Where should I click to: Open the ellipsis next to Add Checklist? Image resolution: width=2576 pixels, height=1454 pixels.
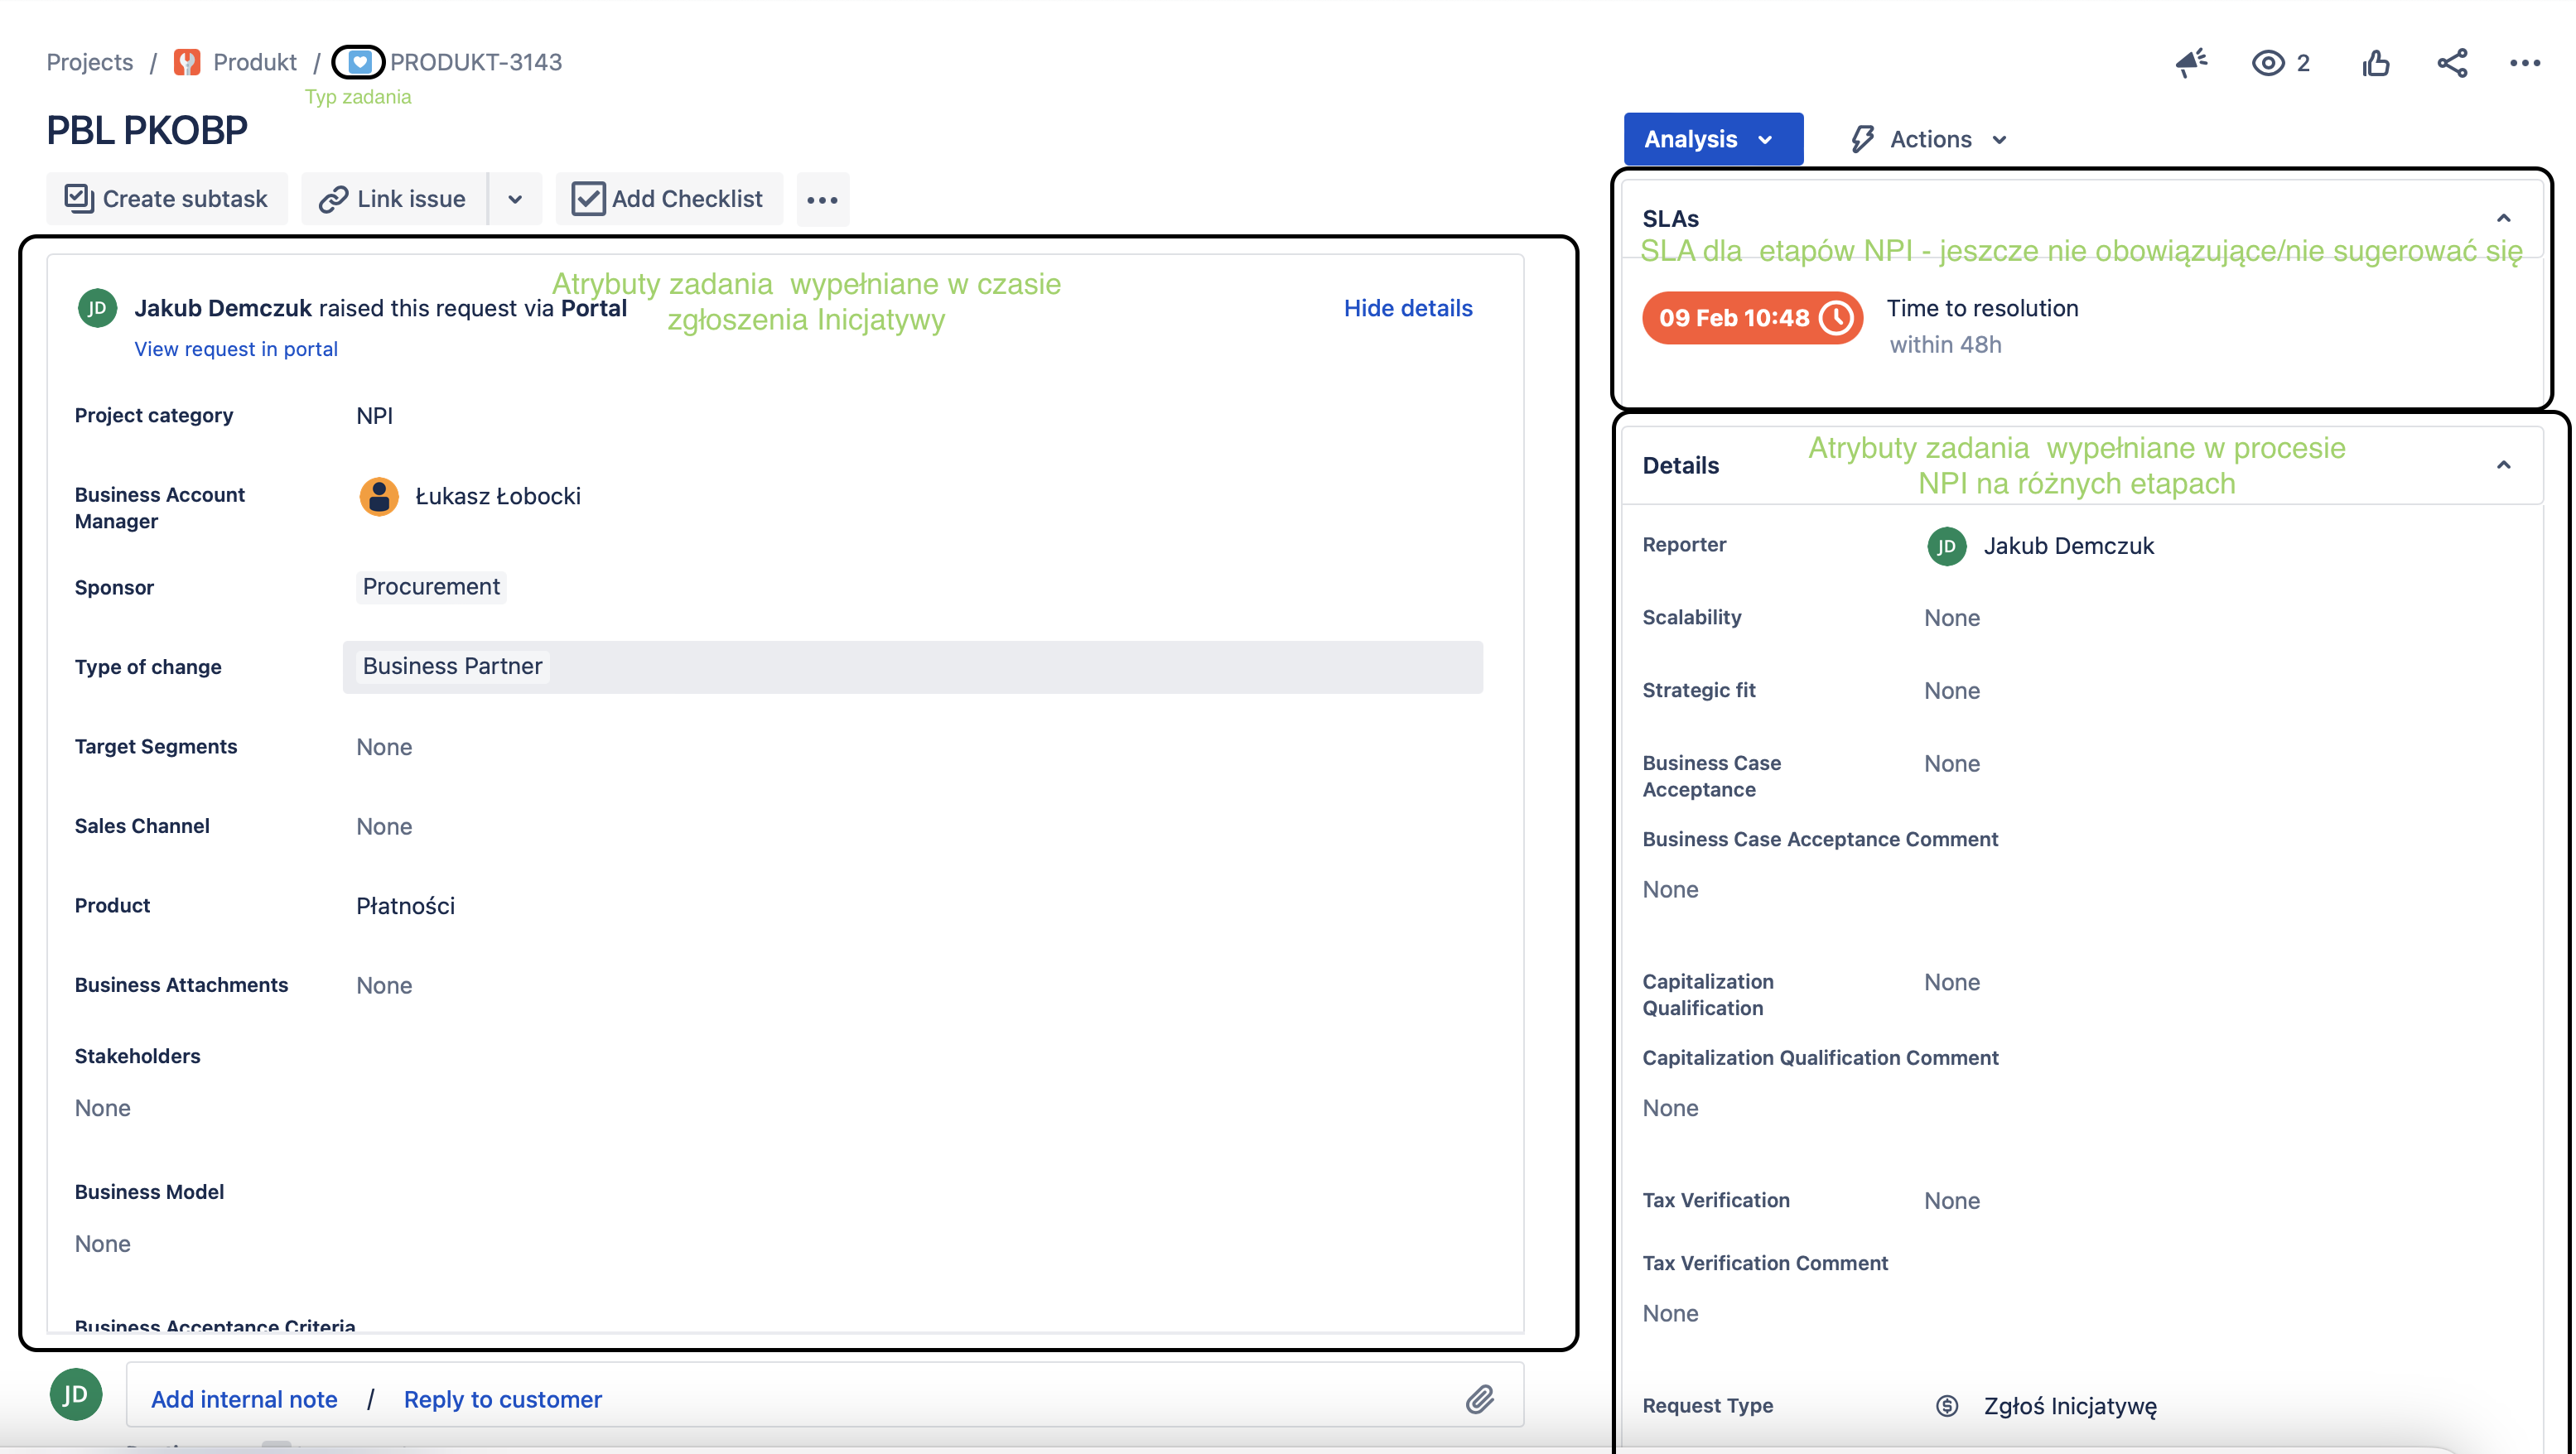pos(822,199)
